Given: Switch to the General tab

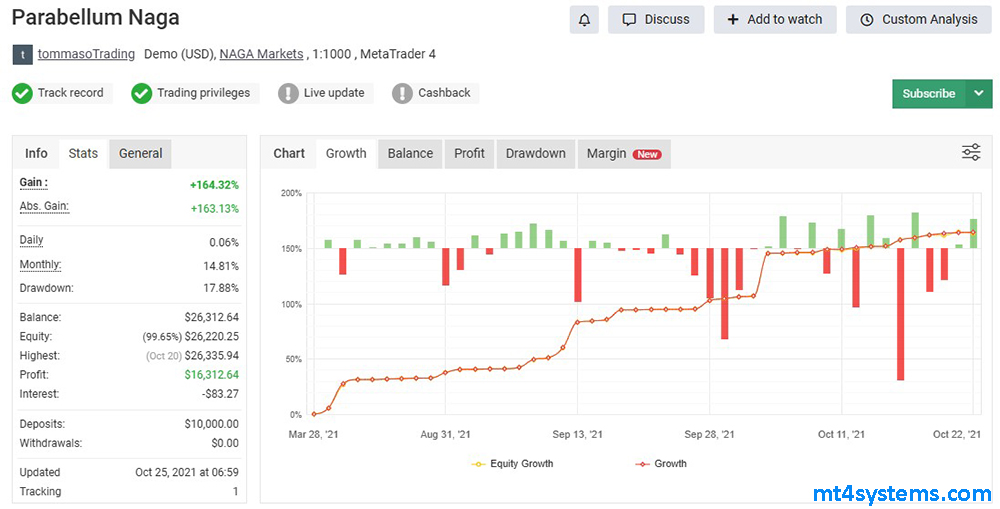Looking at the screenshot, I should [140, 153].
